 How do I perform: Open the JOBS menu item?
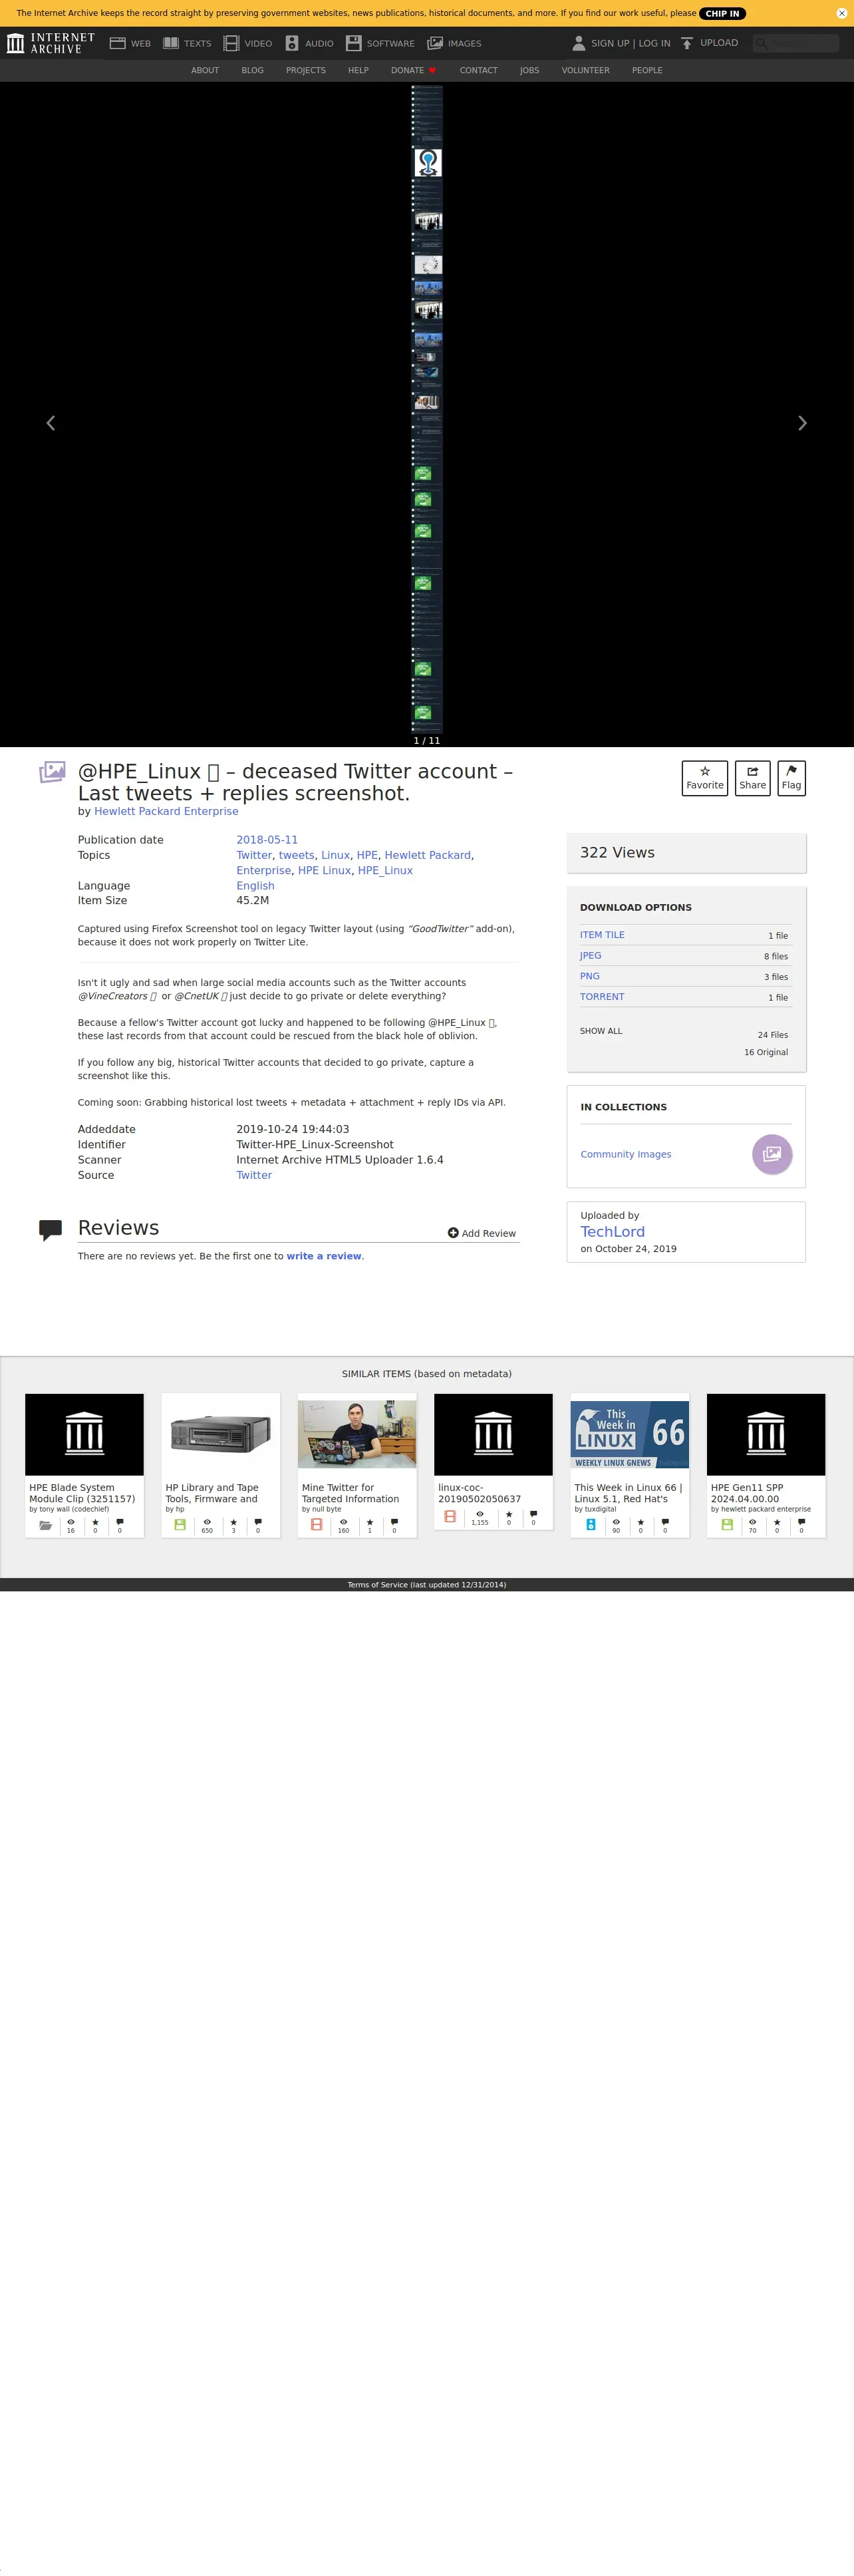[529, 70]
